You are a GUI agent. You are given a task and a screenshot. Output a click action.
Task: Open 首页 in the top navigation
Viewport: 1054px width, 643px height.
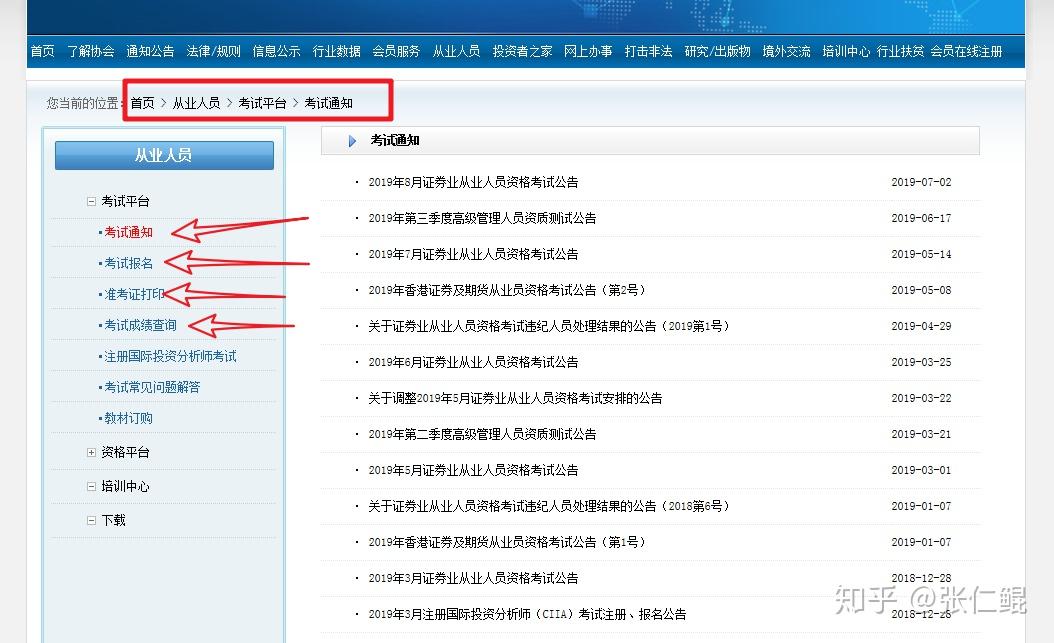coord(42,51)
